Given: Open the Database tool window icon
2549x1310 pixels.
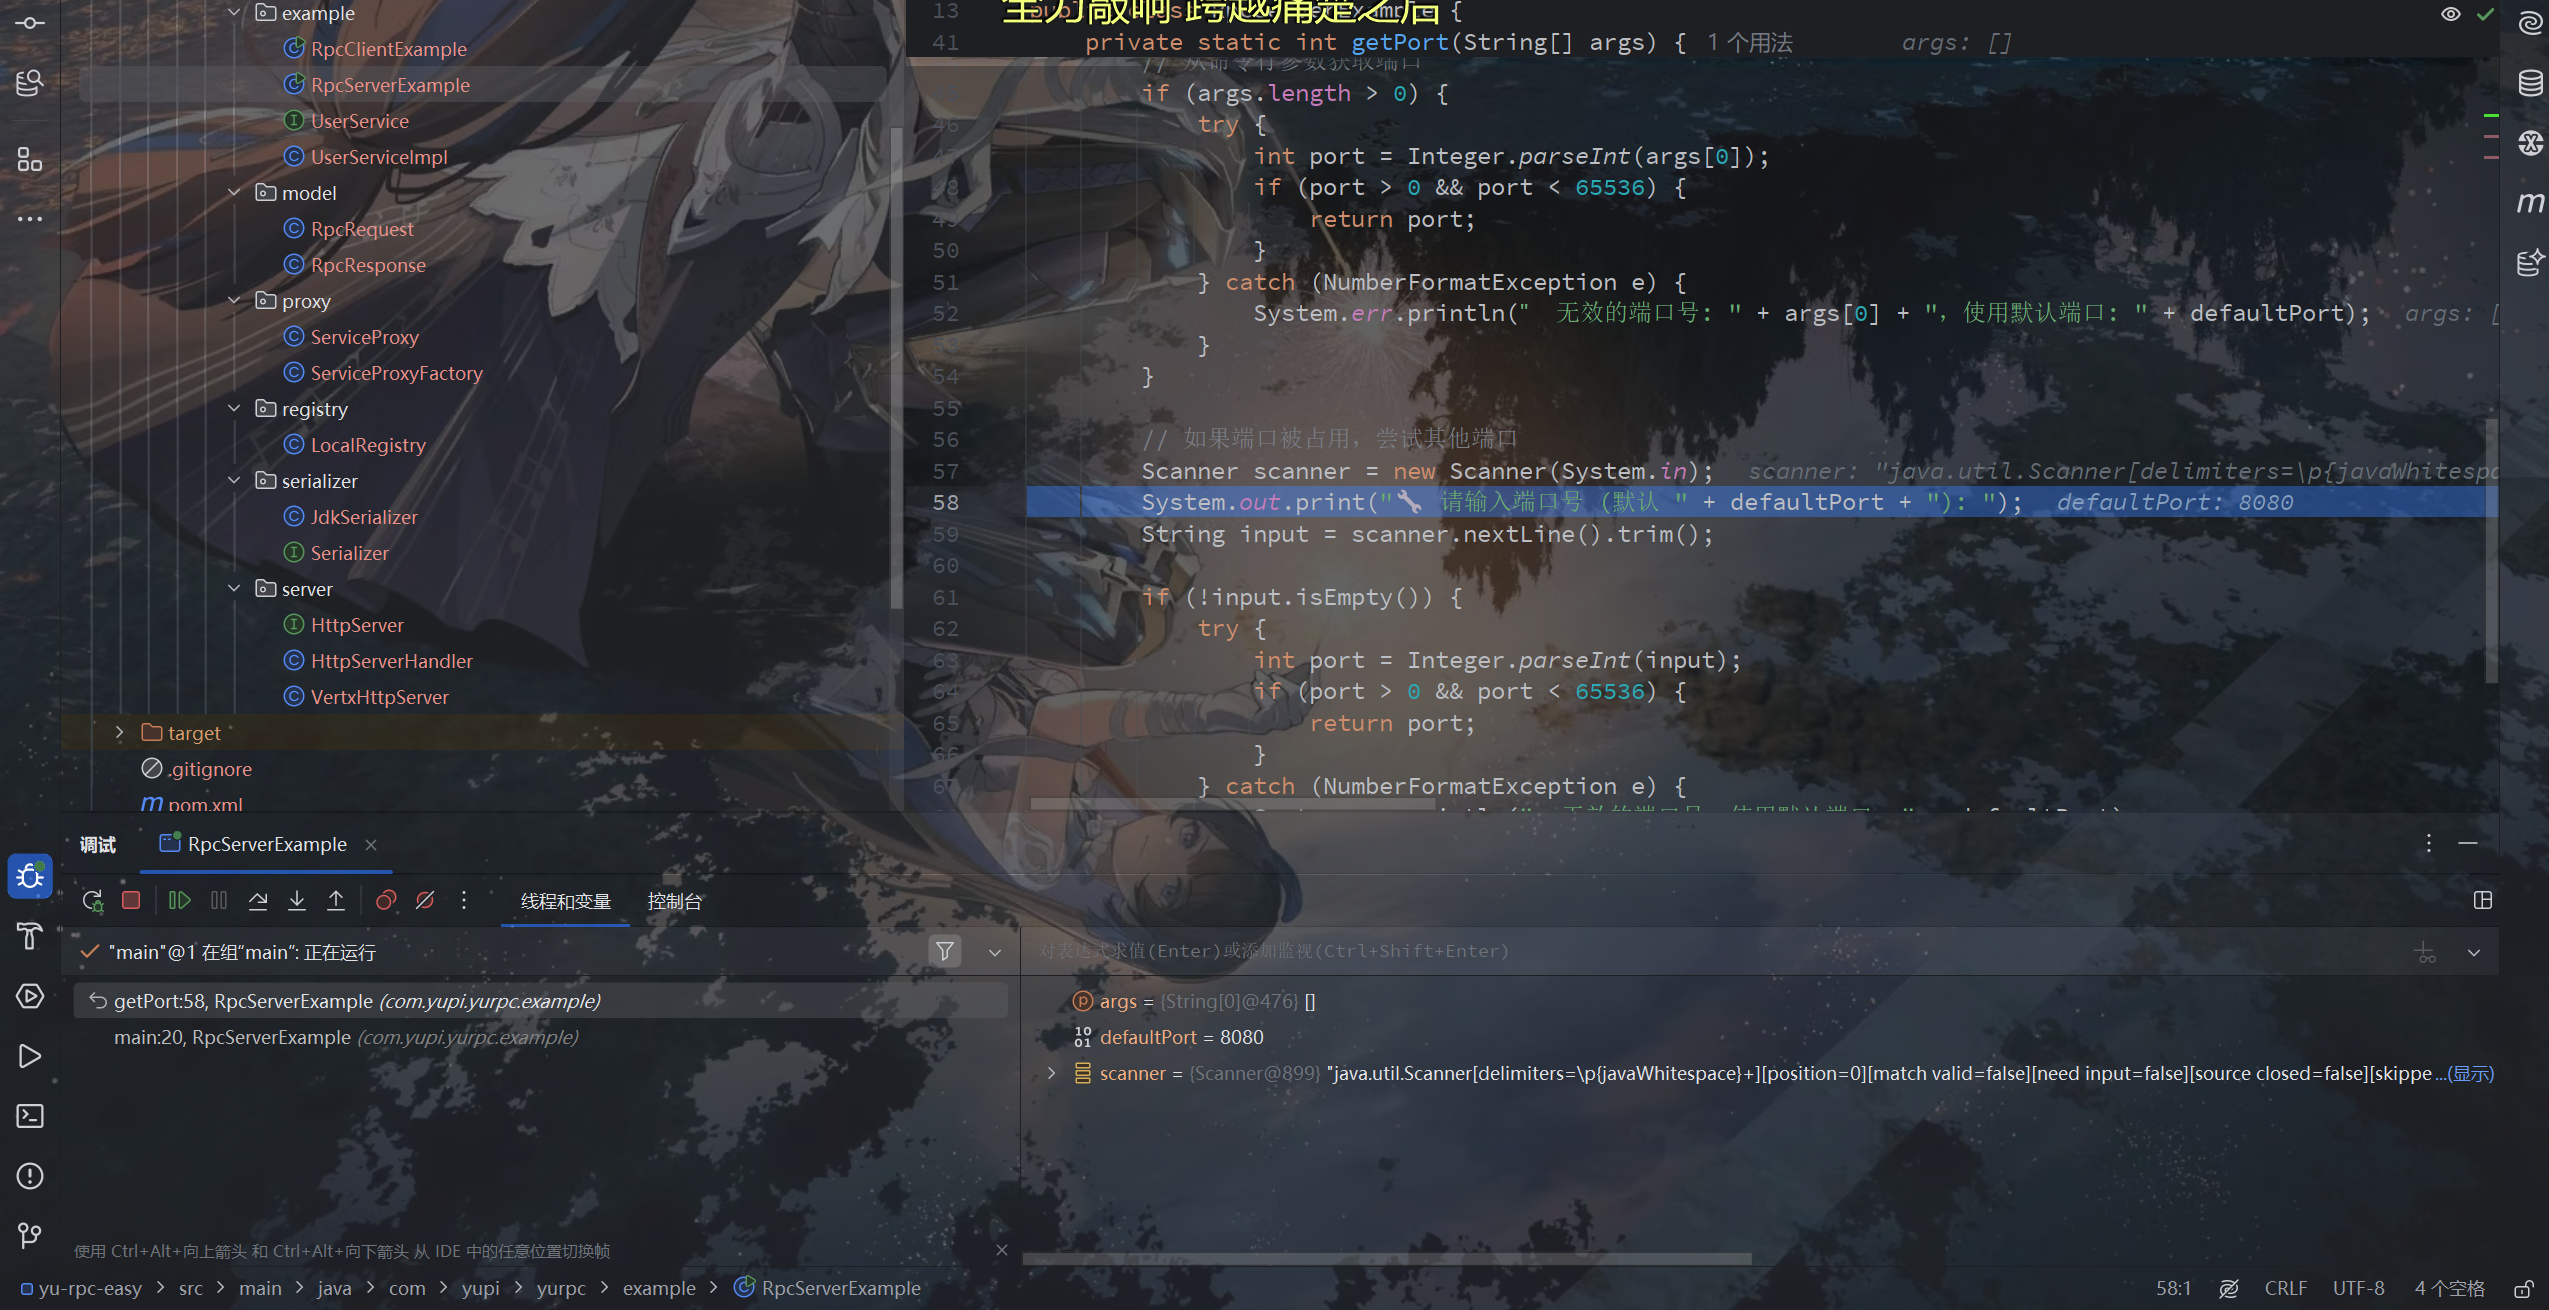Looking at the screenshot, I should pyautogui.click(x=2530, y=83).
